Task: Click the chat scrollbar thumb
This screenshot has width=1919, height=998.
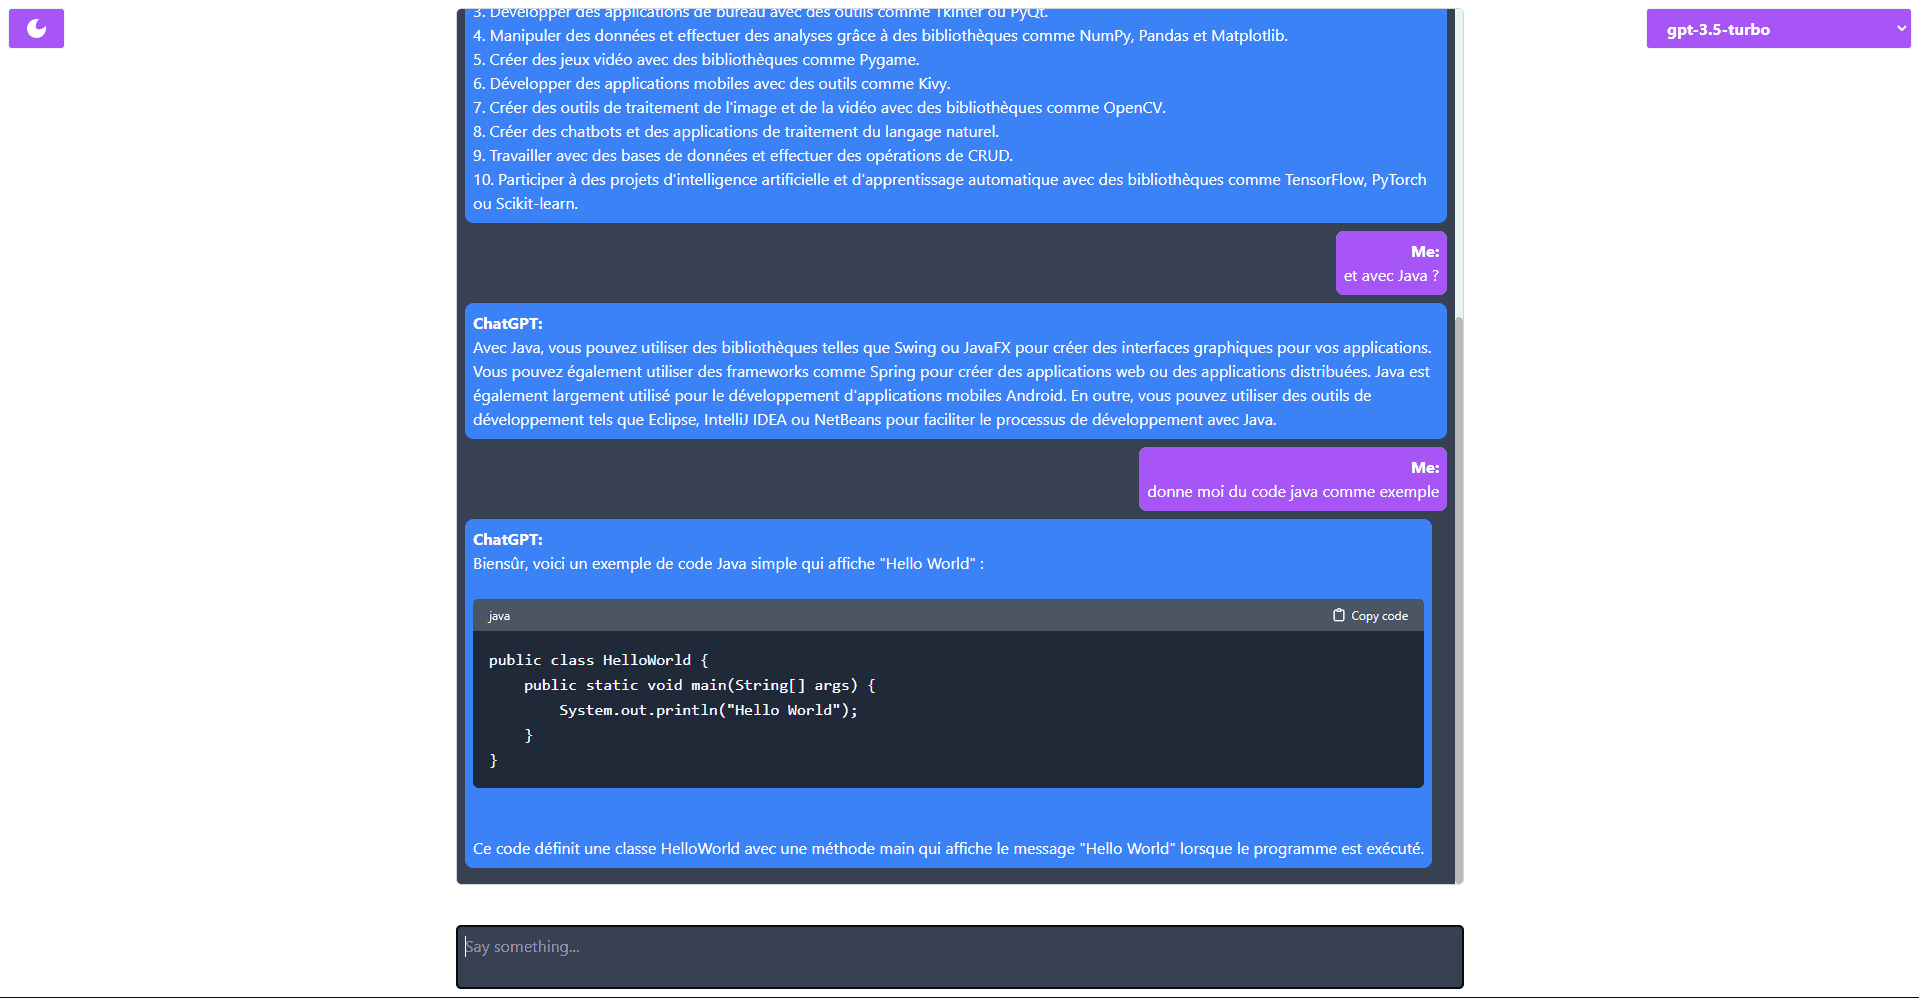Action: 1459,600
